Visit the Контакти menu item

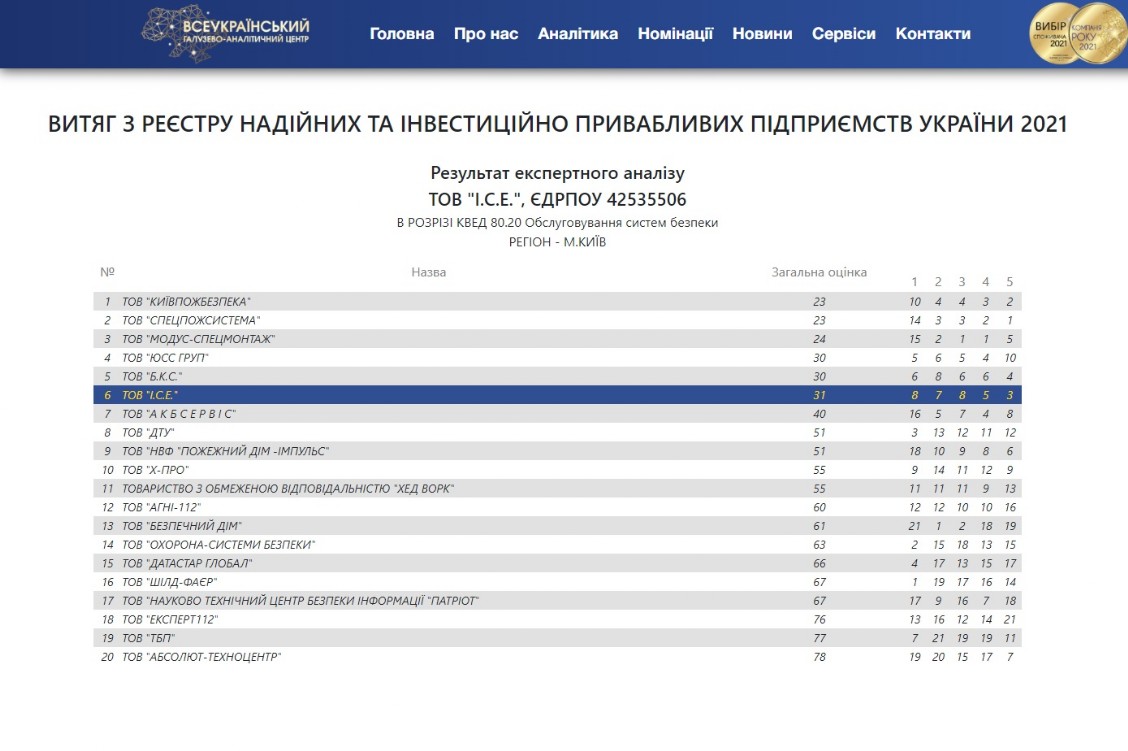(x=933, y=34)
